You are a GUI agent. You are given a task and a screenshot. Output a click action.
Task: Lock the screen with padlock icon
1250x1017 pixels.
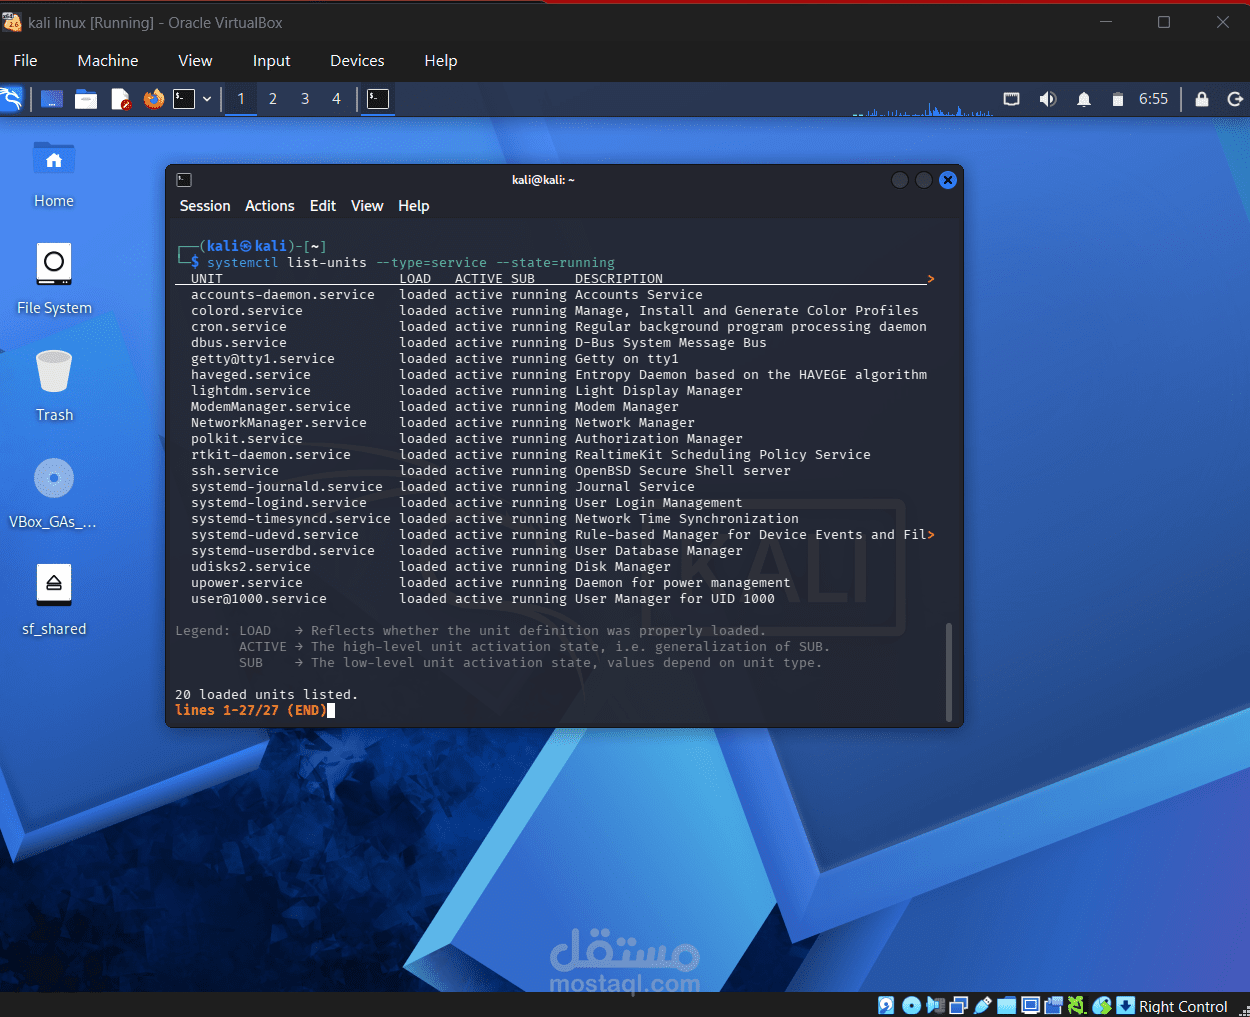(1202, 99)
